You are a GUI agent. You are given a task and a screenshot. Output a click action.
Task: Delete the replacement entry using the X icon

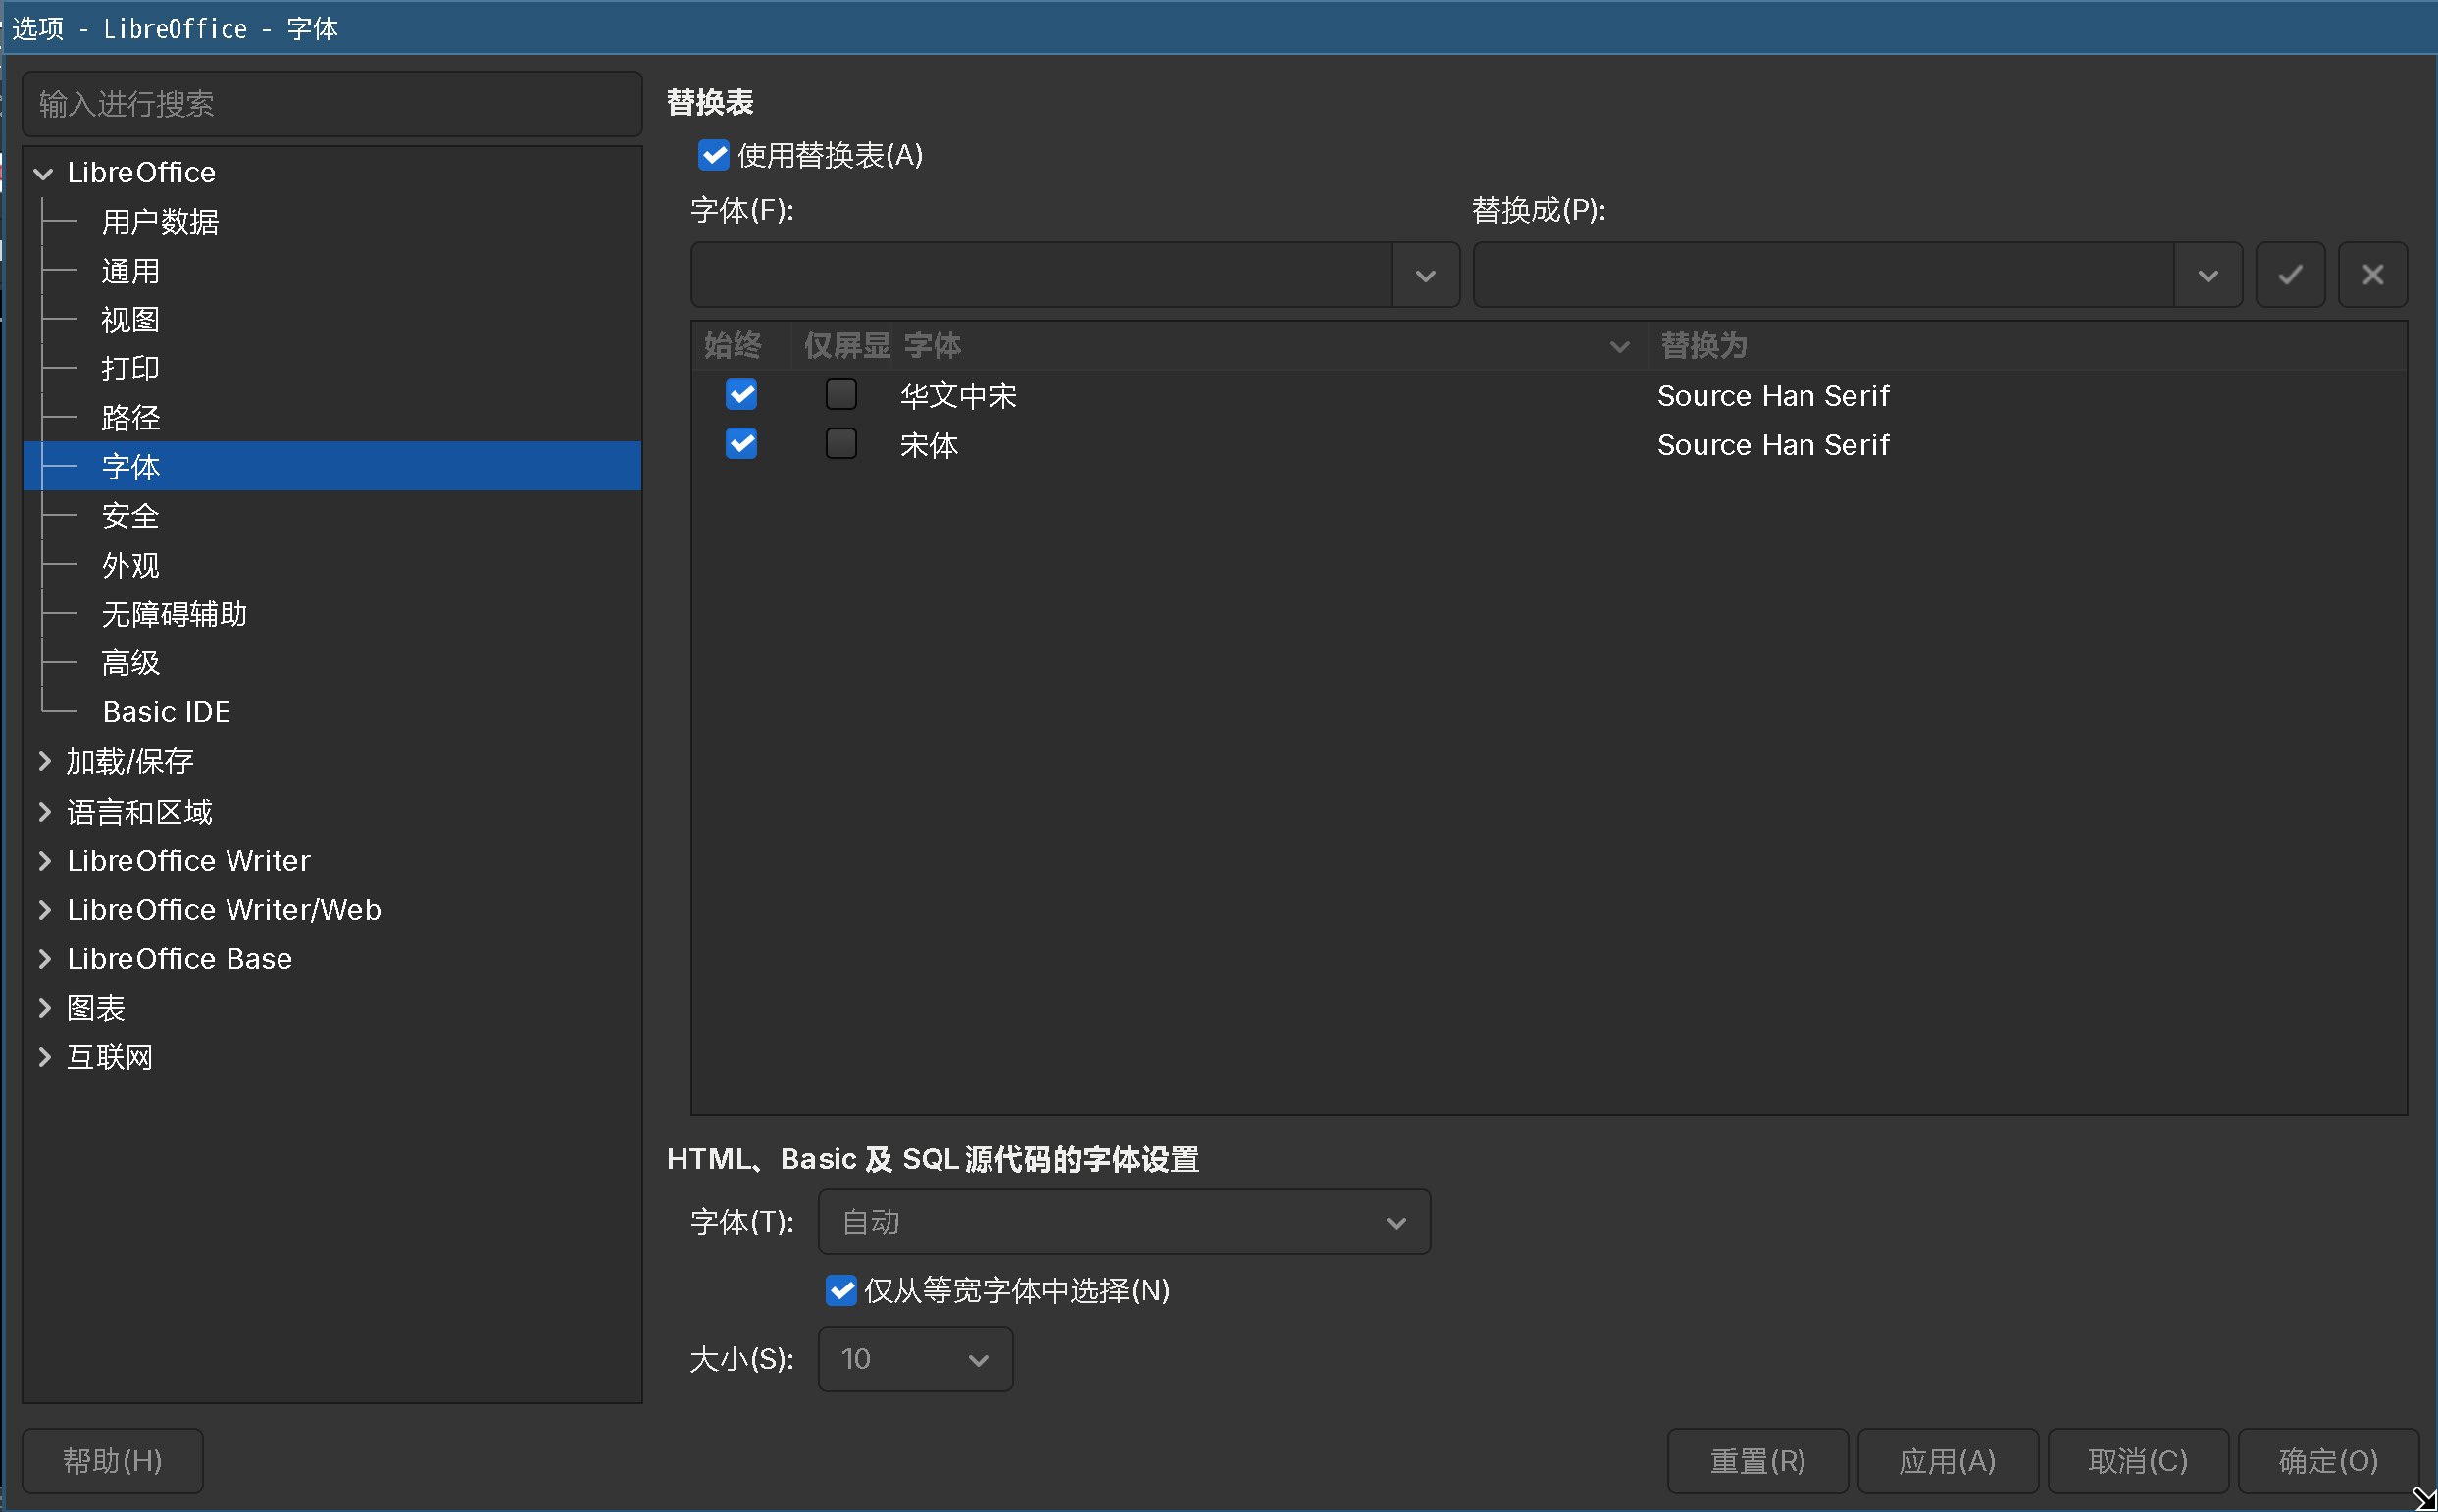(2372, 274)
